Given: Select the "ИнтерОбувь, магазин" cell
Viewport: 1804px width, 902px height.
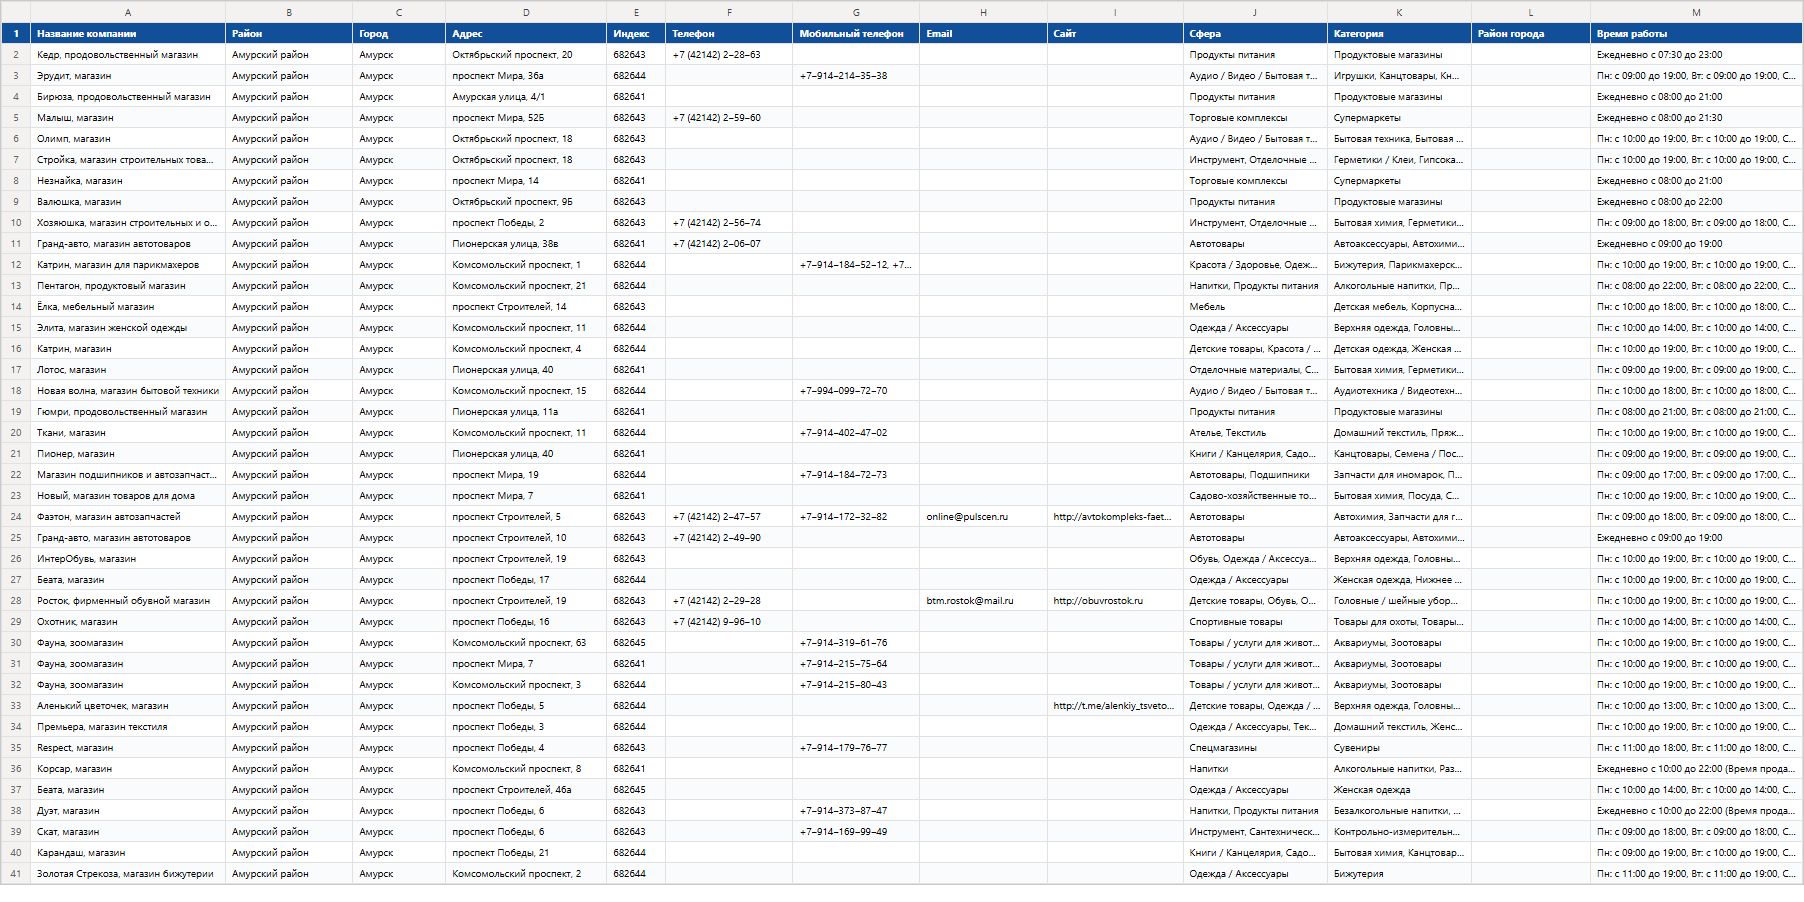Looking at the screenshot, I should tap(128, 559).
